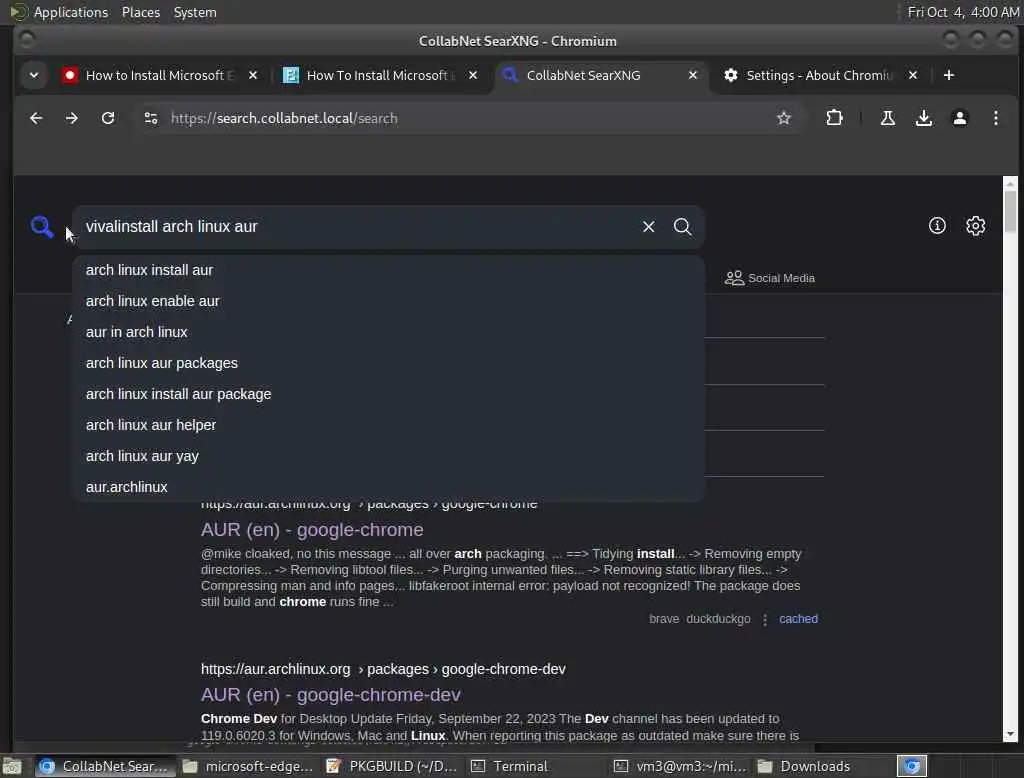Image resolution: width=1024 pixels, height=778 pixels.
Task: Open the 'AUR (en) - google-chrome' result link
Action: (312, 530)
